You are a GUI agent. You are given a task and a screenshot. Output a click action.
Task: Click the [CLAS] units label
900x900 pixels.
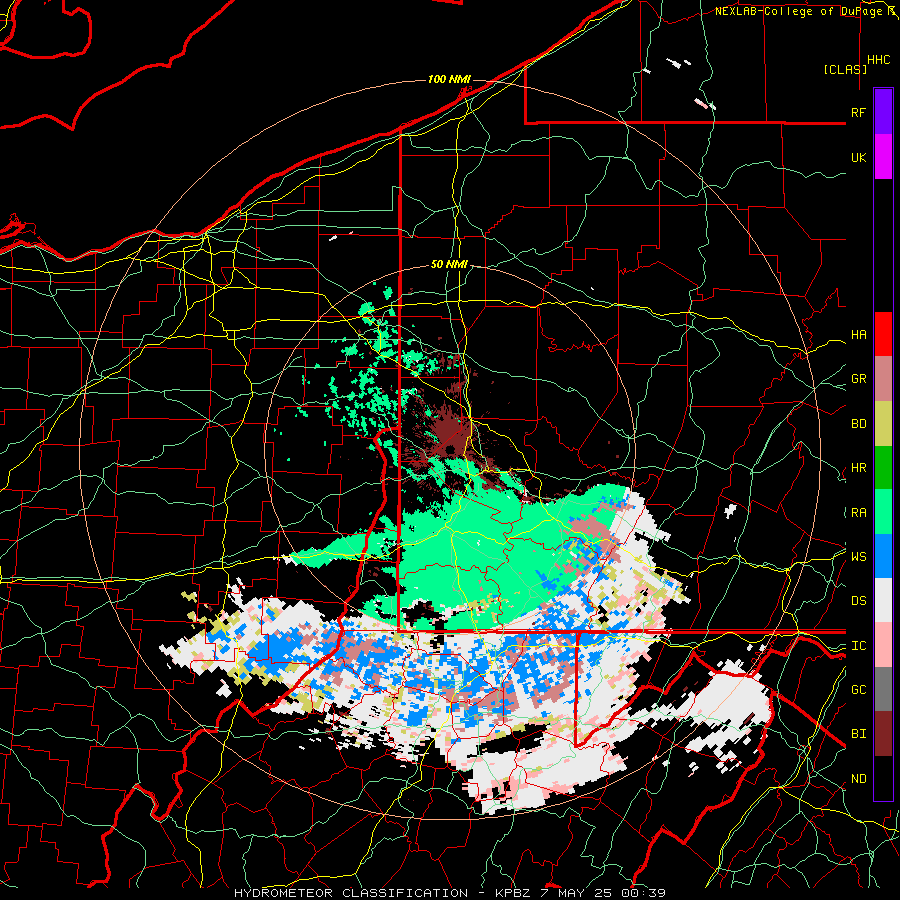point(845,69)
